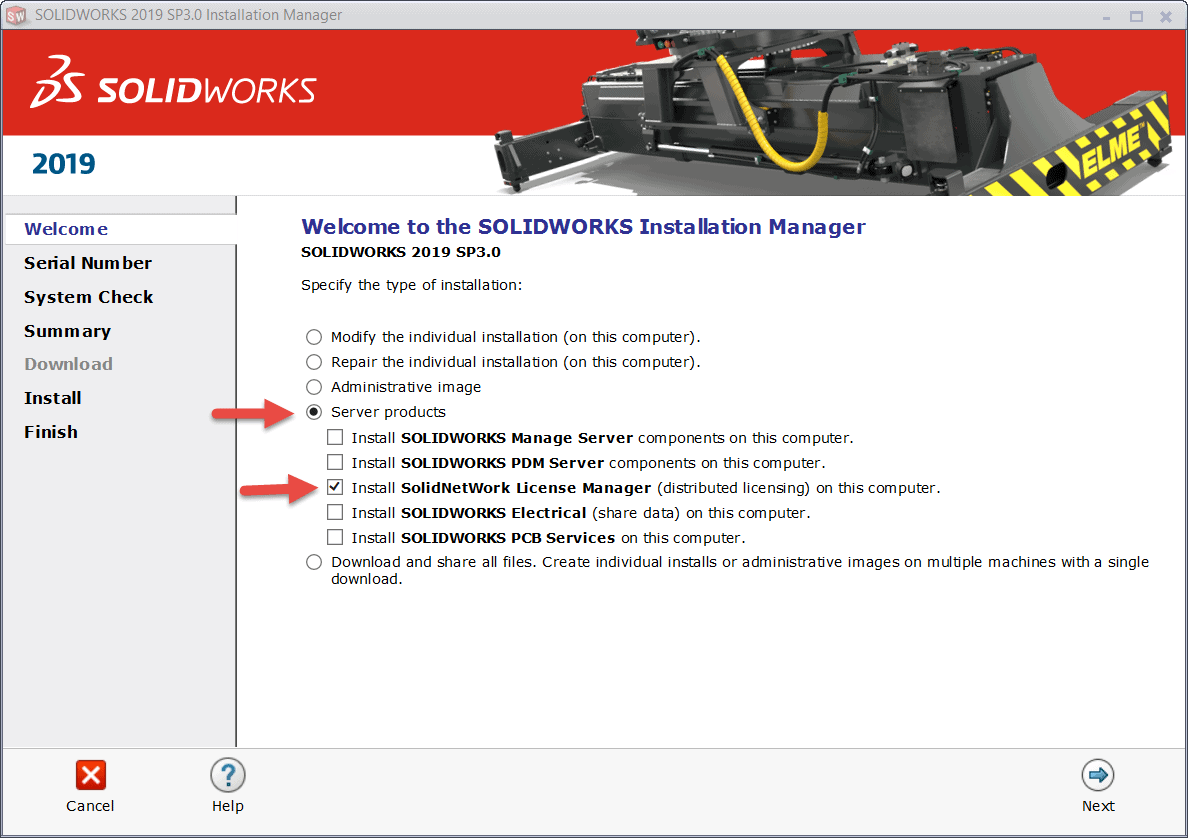
Task: Jump to the Install step
Action: [x=52, y=398]
